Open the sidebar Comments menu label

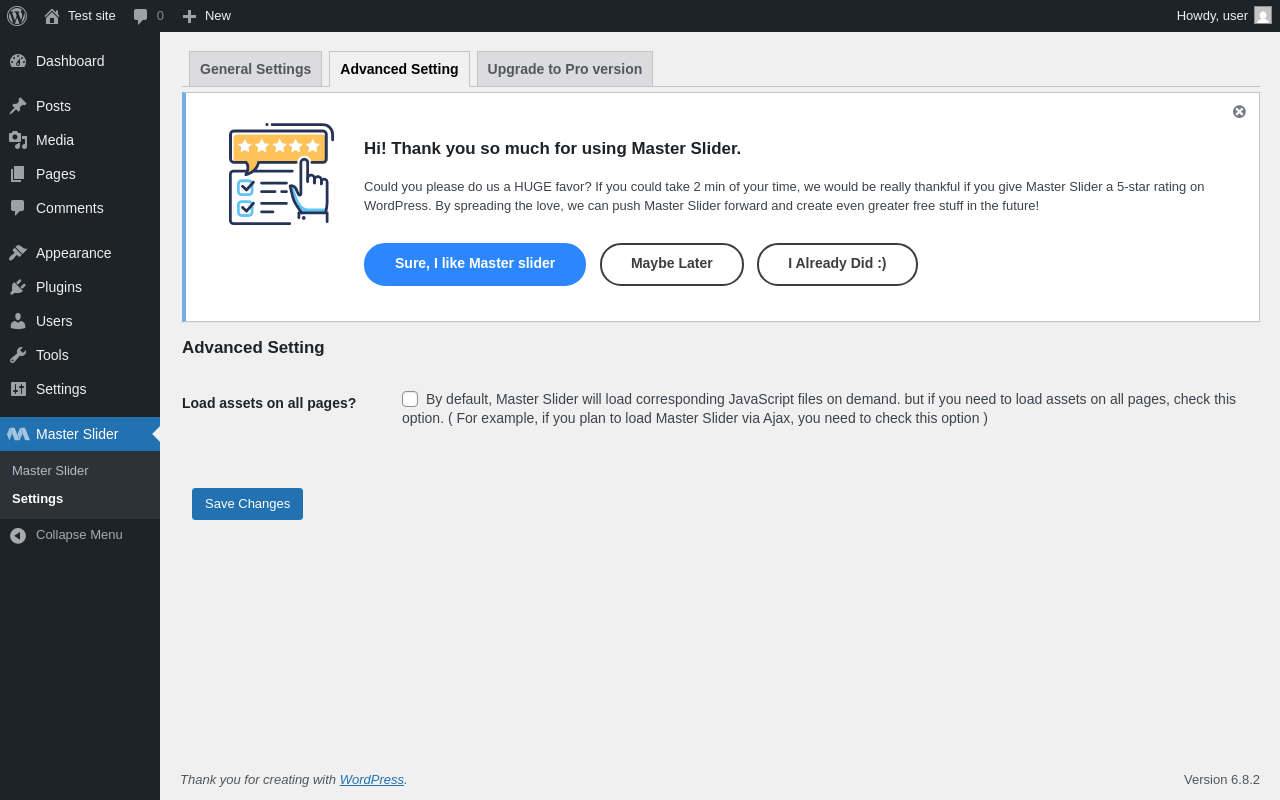pos(70,208)
